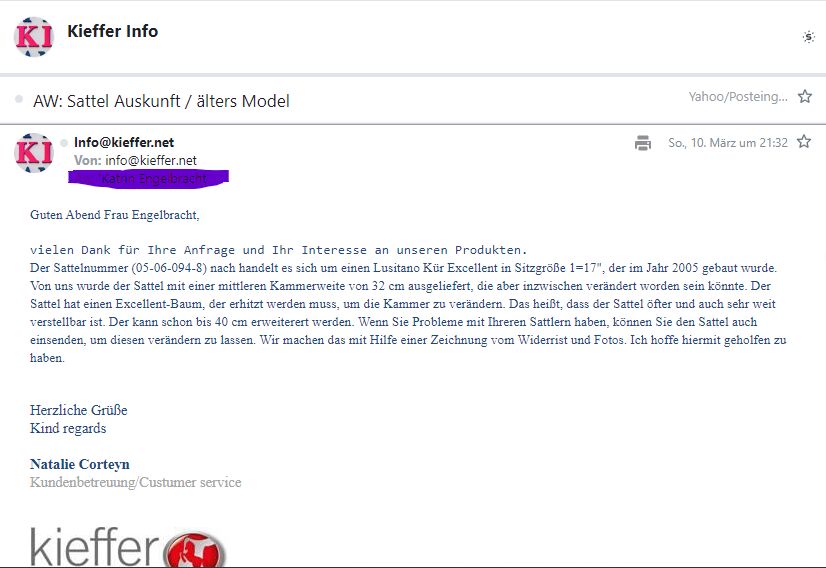Screen dimensions: 826x568
Task: Click the sender name Info@kieffer.net
Action: pos(124,143)
